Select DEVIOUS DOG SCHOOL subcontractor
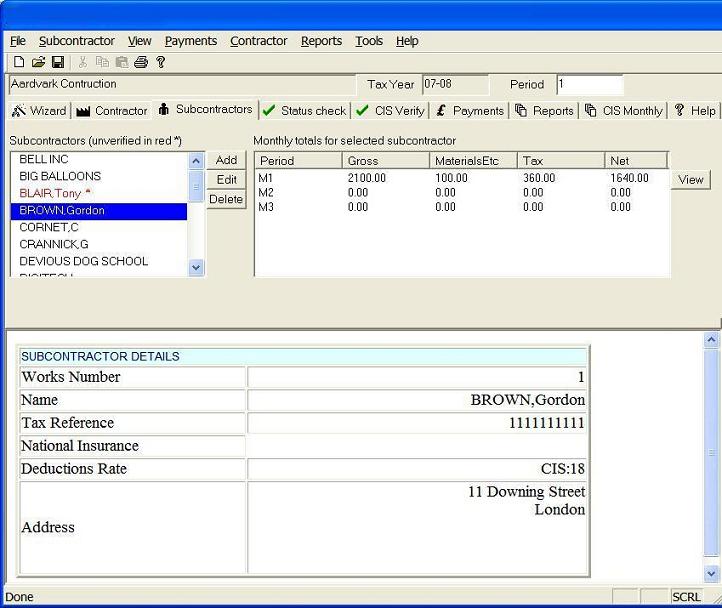This screenshot has width=722, height=608. coord(99,261)
